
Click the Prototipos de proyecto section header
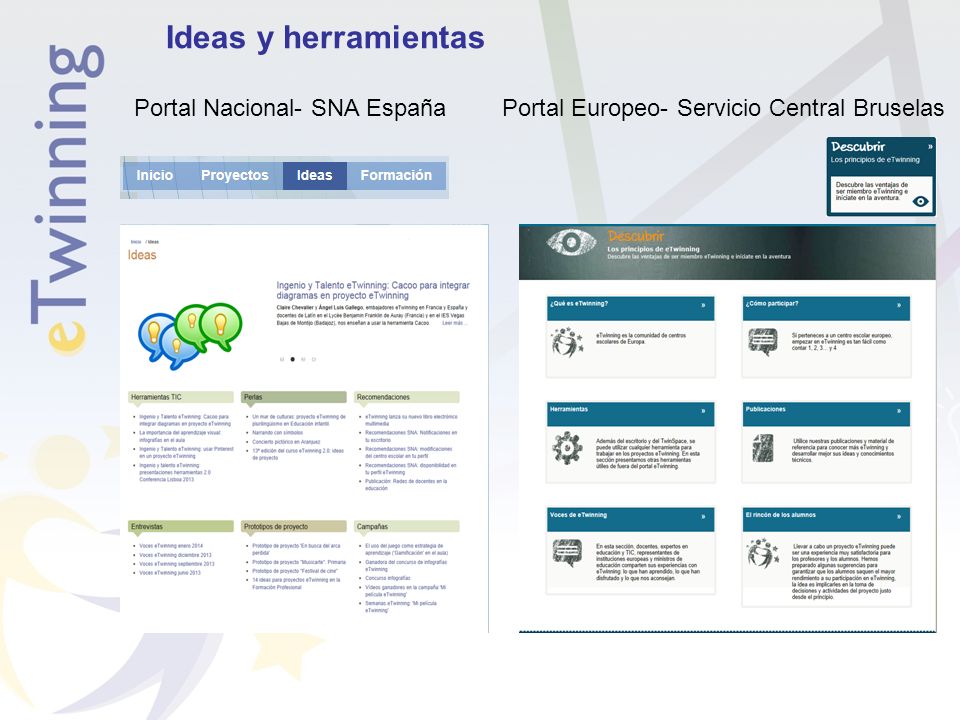(x=294, y=527)
